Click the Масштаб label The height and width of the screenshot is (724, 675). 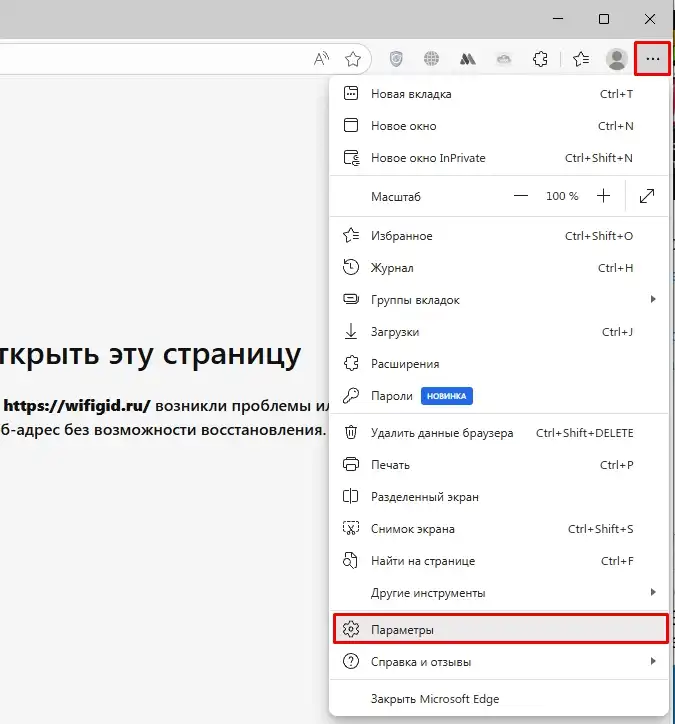pyautogui.click(x=396, y=197)
